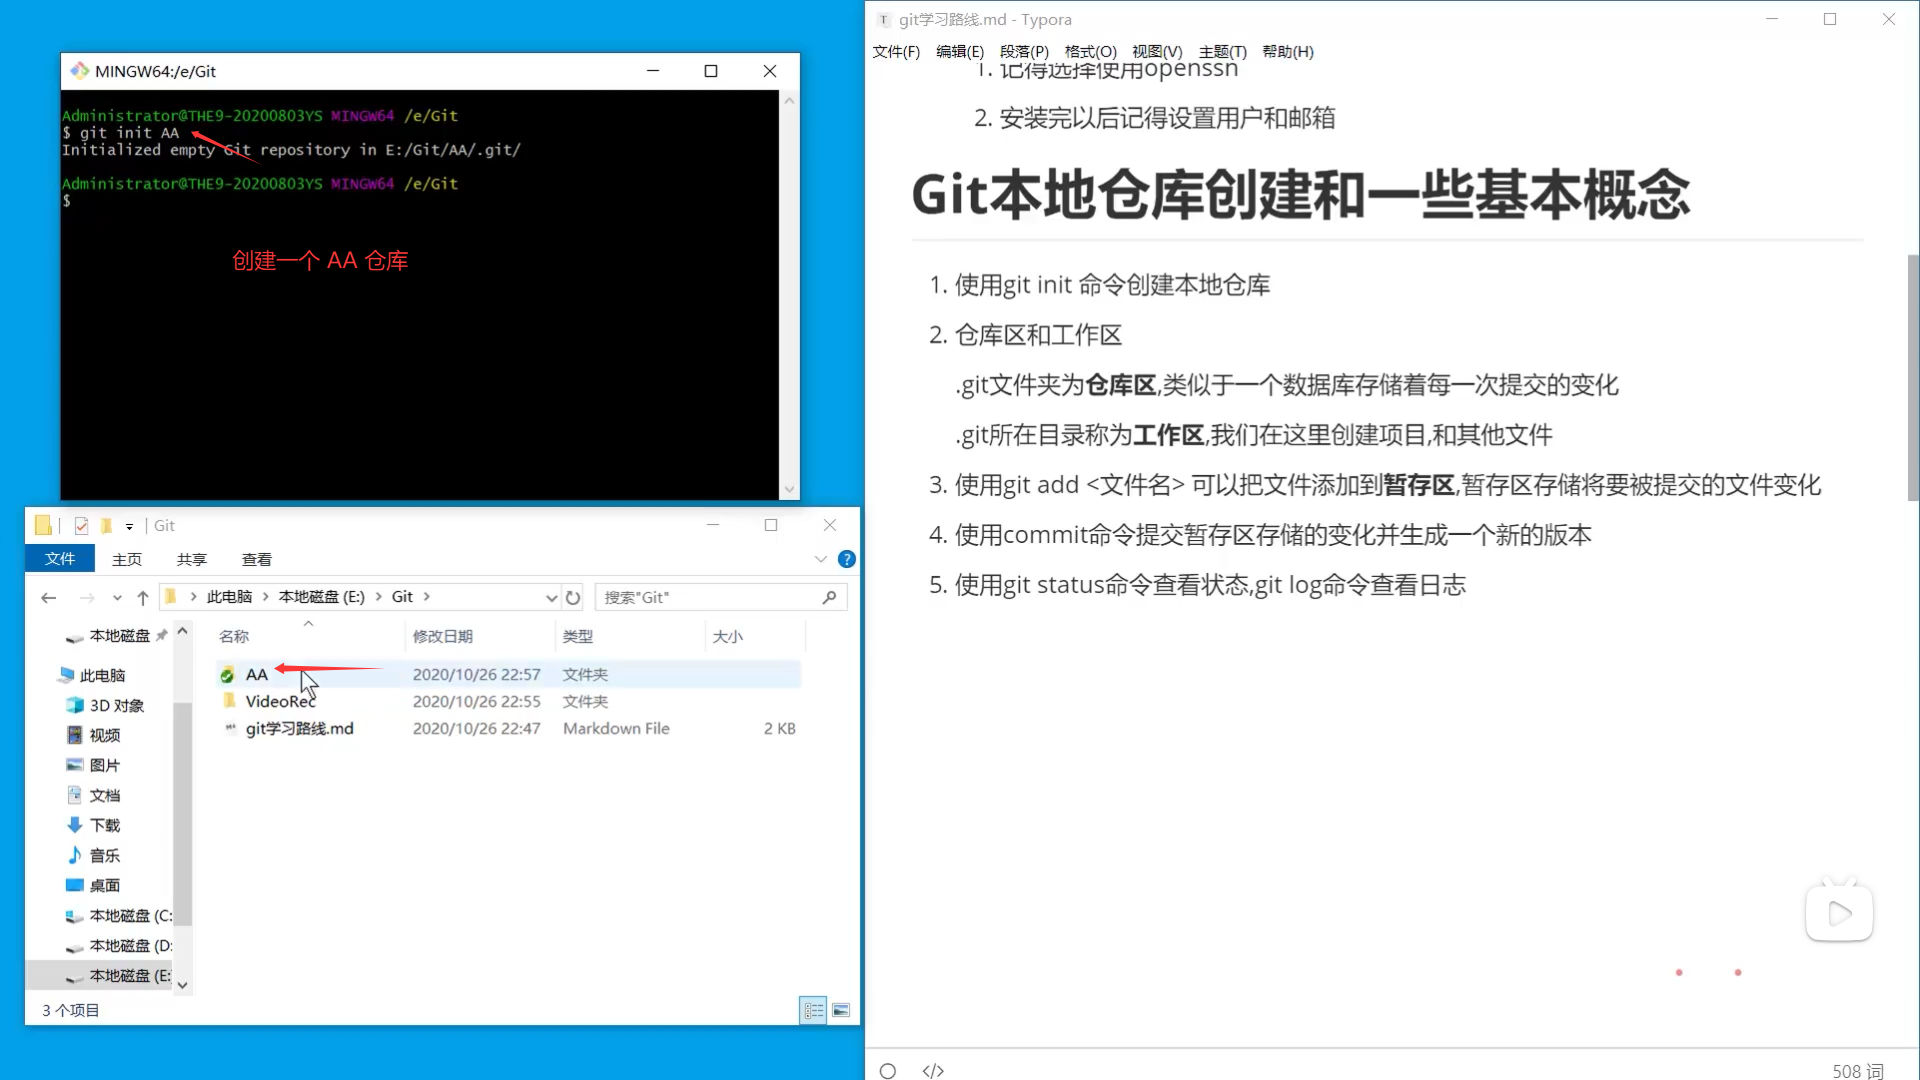Toggle source code mode in Typora
1920x1080 pixels.
(x=933, y=1071)
